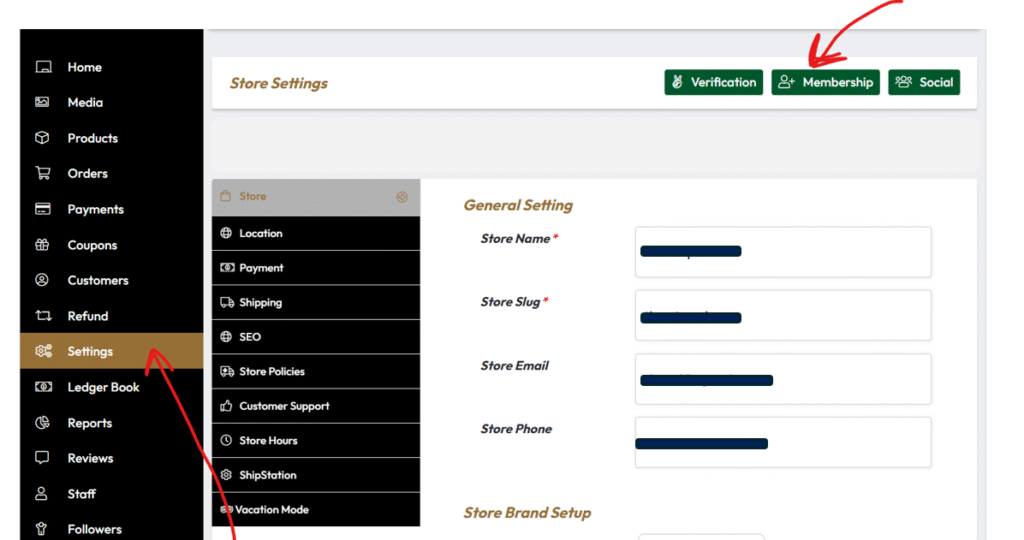
Task: Click the Products box icon
Action: [x=43, y=138]
